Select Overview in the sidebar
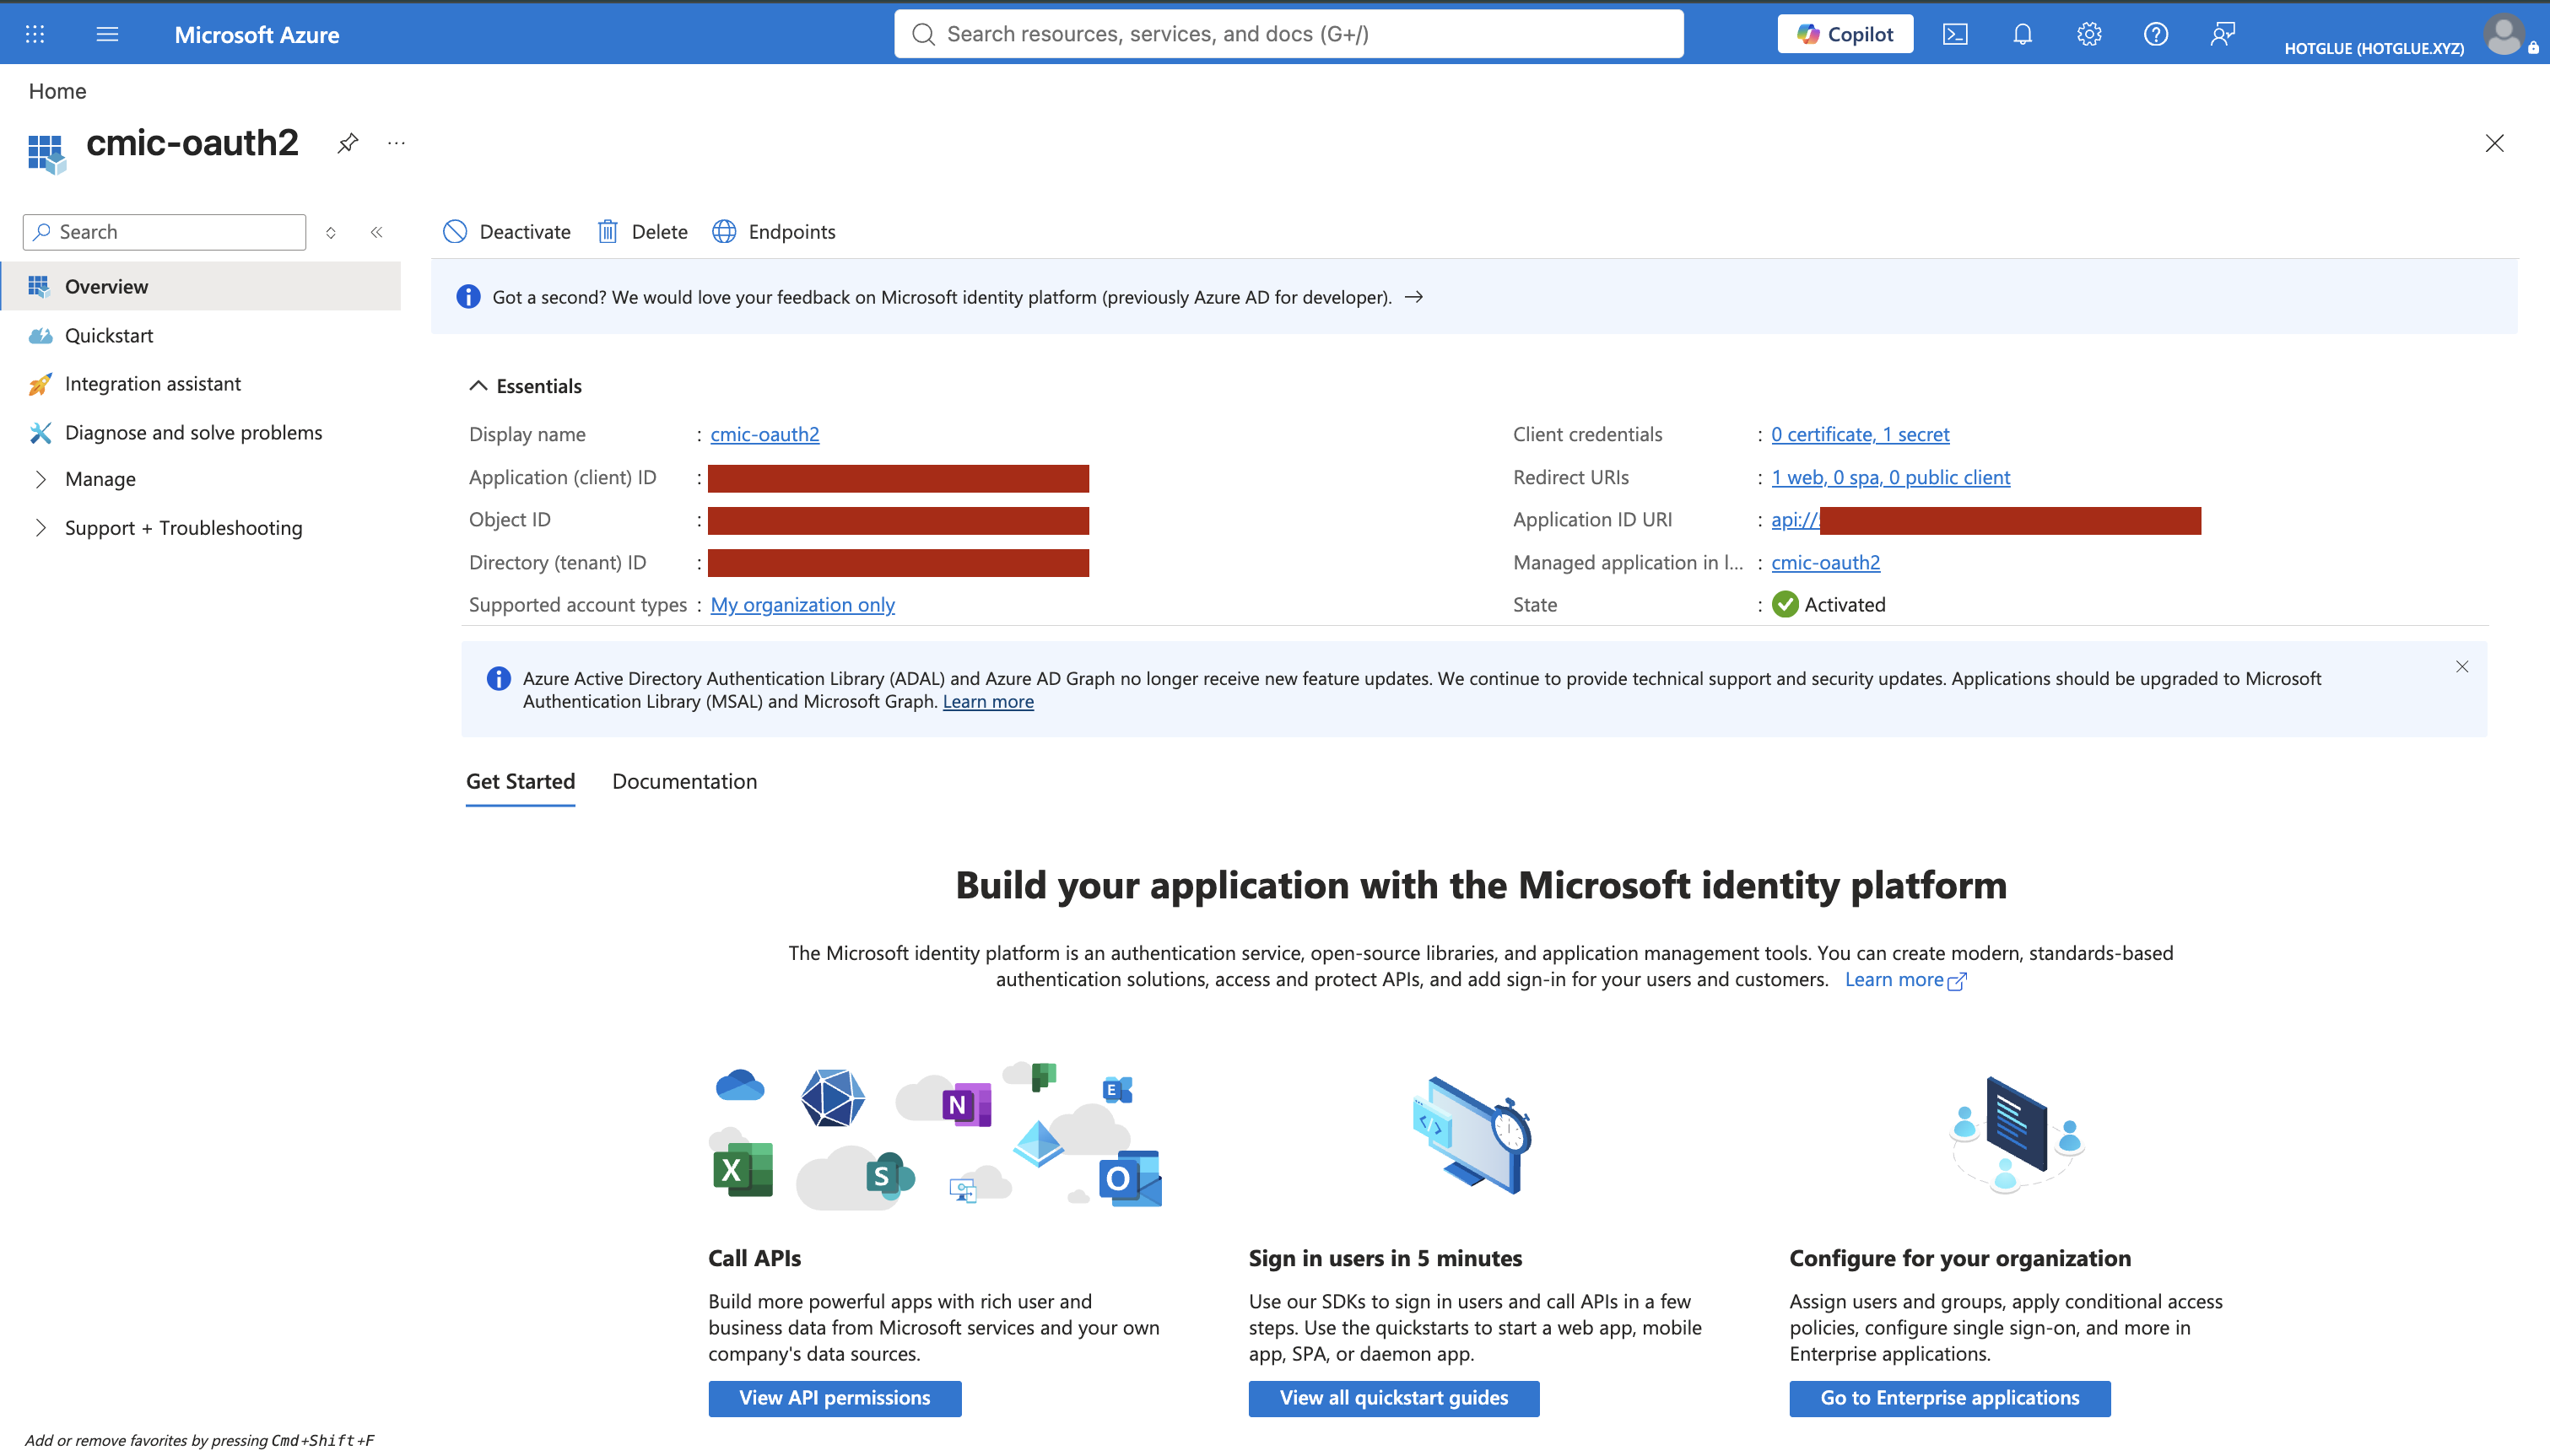 click(201, 286)
